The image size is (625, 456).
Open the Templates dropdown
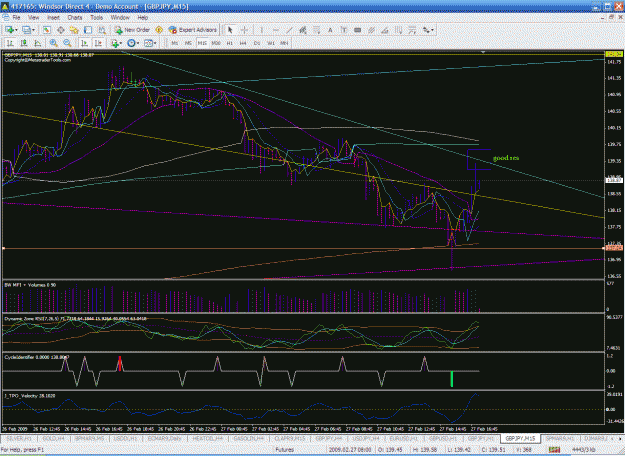coord(150,43)
